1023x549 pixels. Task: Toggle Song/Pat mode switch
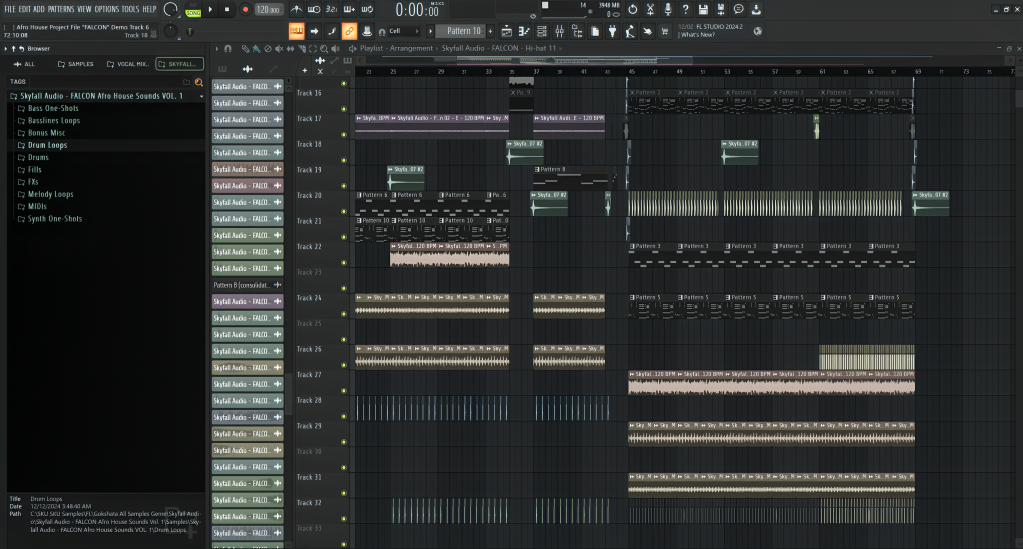[193, 10]
